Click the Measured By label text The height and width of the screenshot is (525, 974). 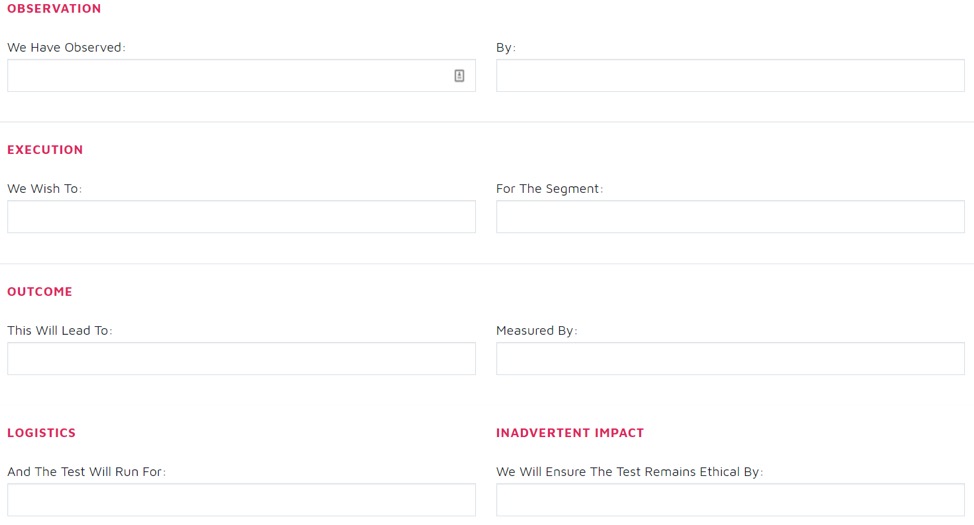pyautogui.click(x=537, y=331)
